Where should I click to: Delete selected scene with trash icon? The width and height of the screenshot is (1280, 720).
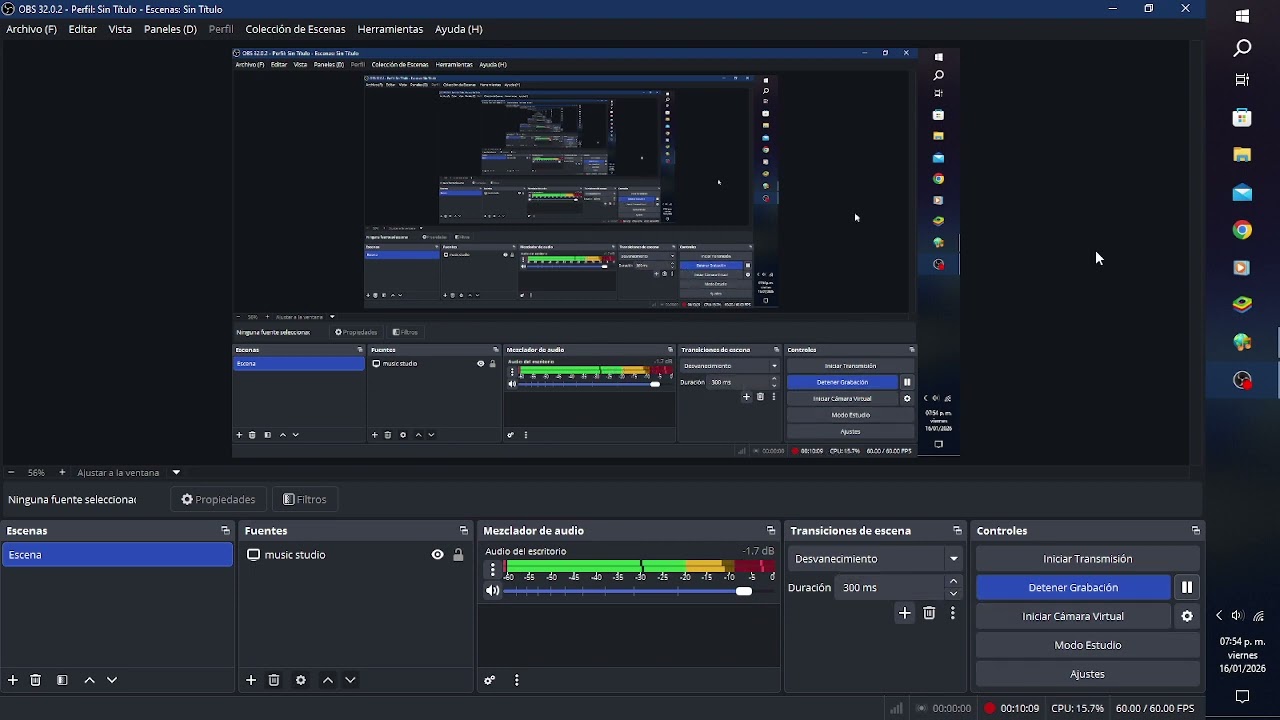pos(36,680)
